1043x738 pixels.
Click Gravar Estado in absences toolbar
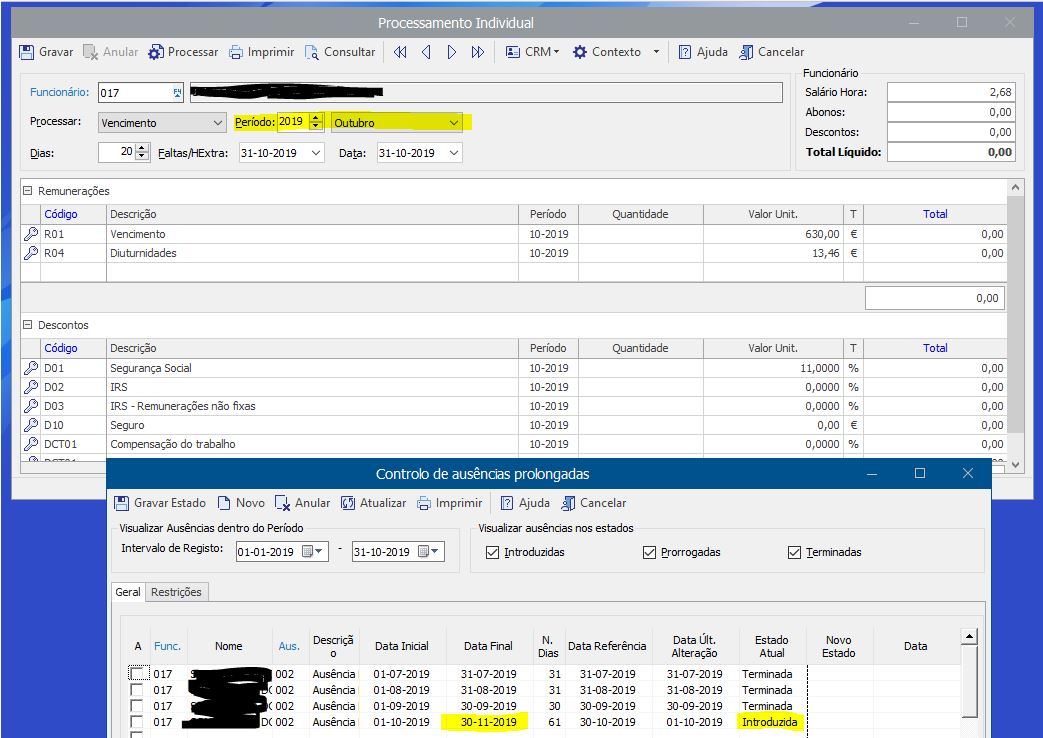click(122, 503)
